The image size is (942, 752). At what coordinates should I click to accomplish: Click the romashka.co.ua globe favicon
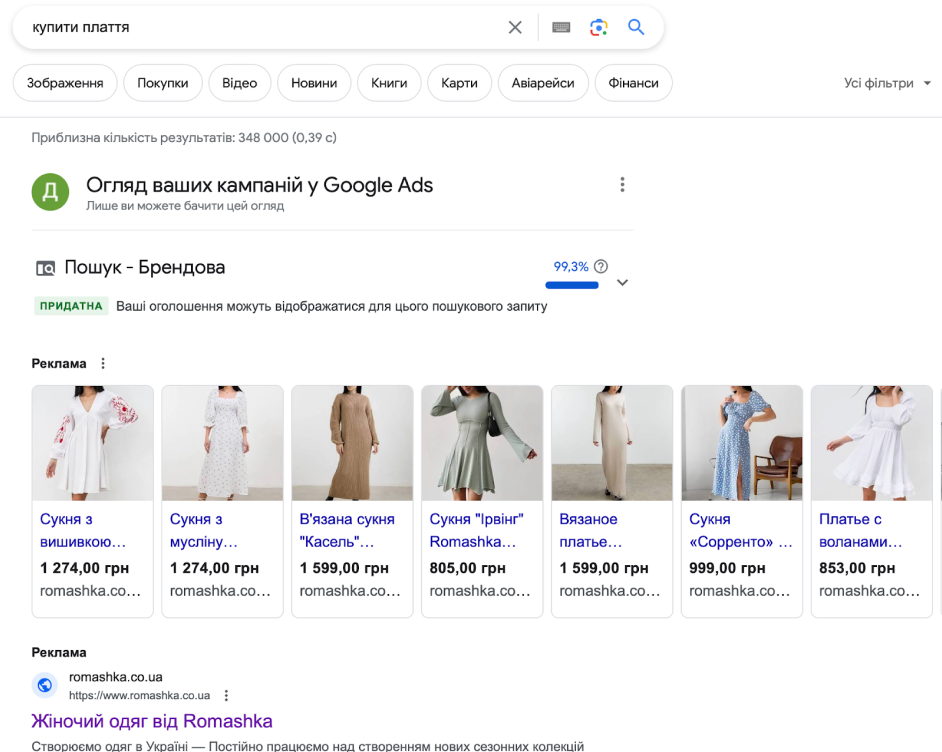pyautogui.click(x=45, y=685)
